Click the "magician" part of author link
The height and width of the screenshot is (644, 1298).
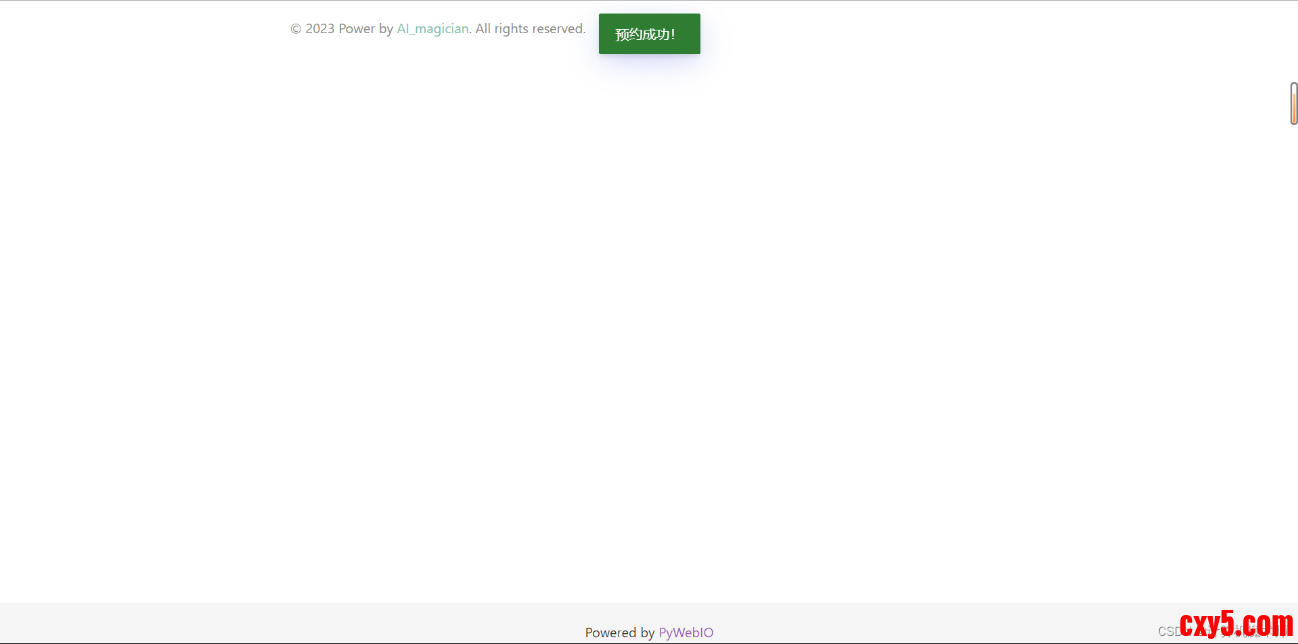tap(443, 29)
